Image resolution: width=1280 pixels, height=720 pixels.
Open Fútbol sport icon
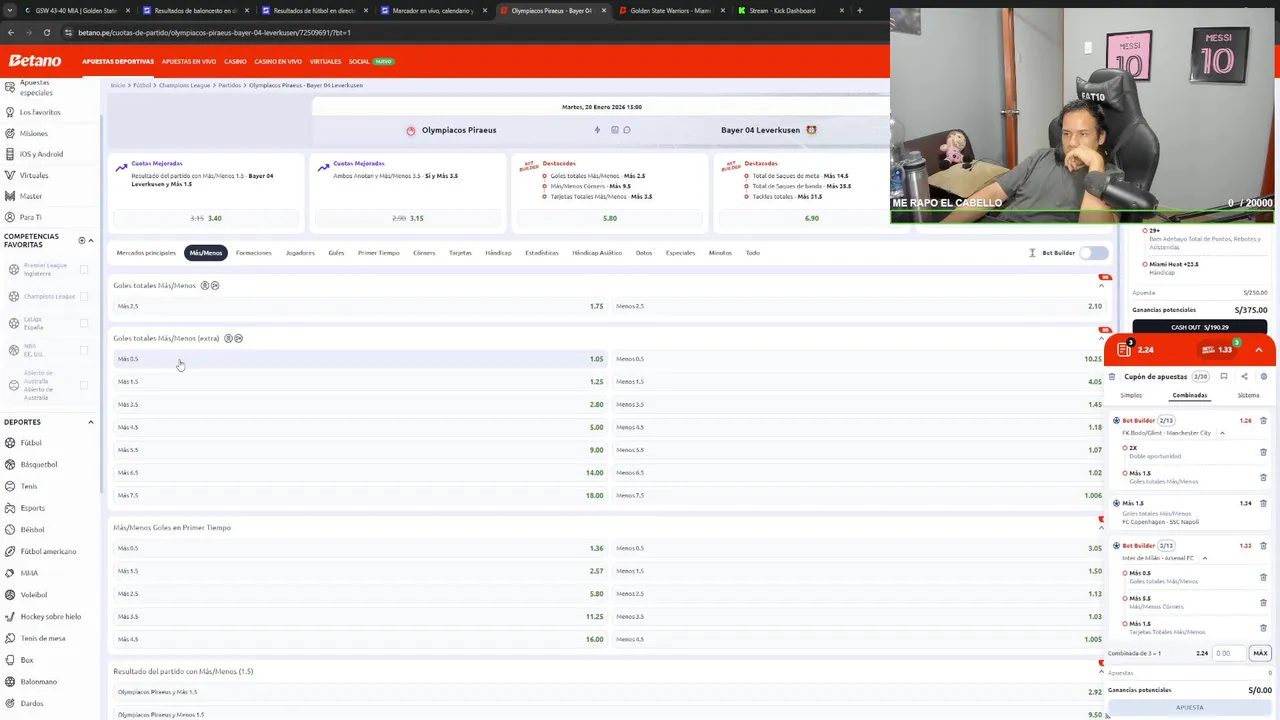11,443
